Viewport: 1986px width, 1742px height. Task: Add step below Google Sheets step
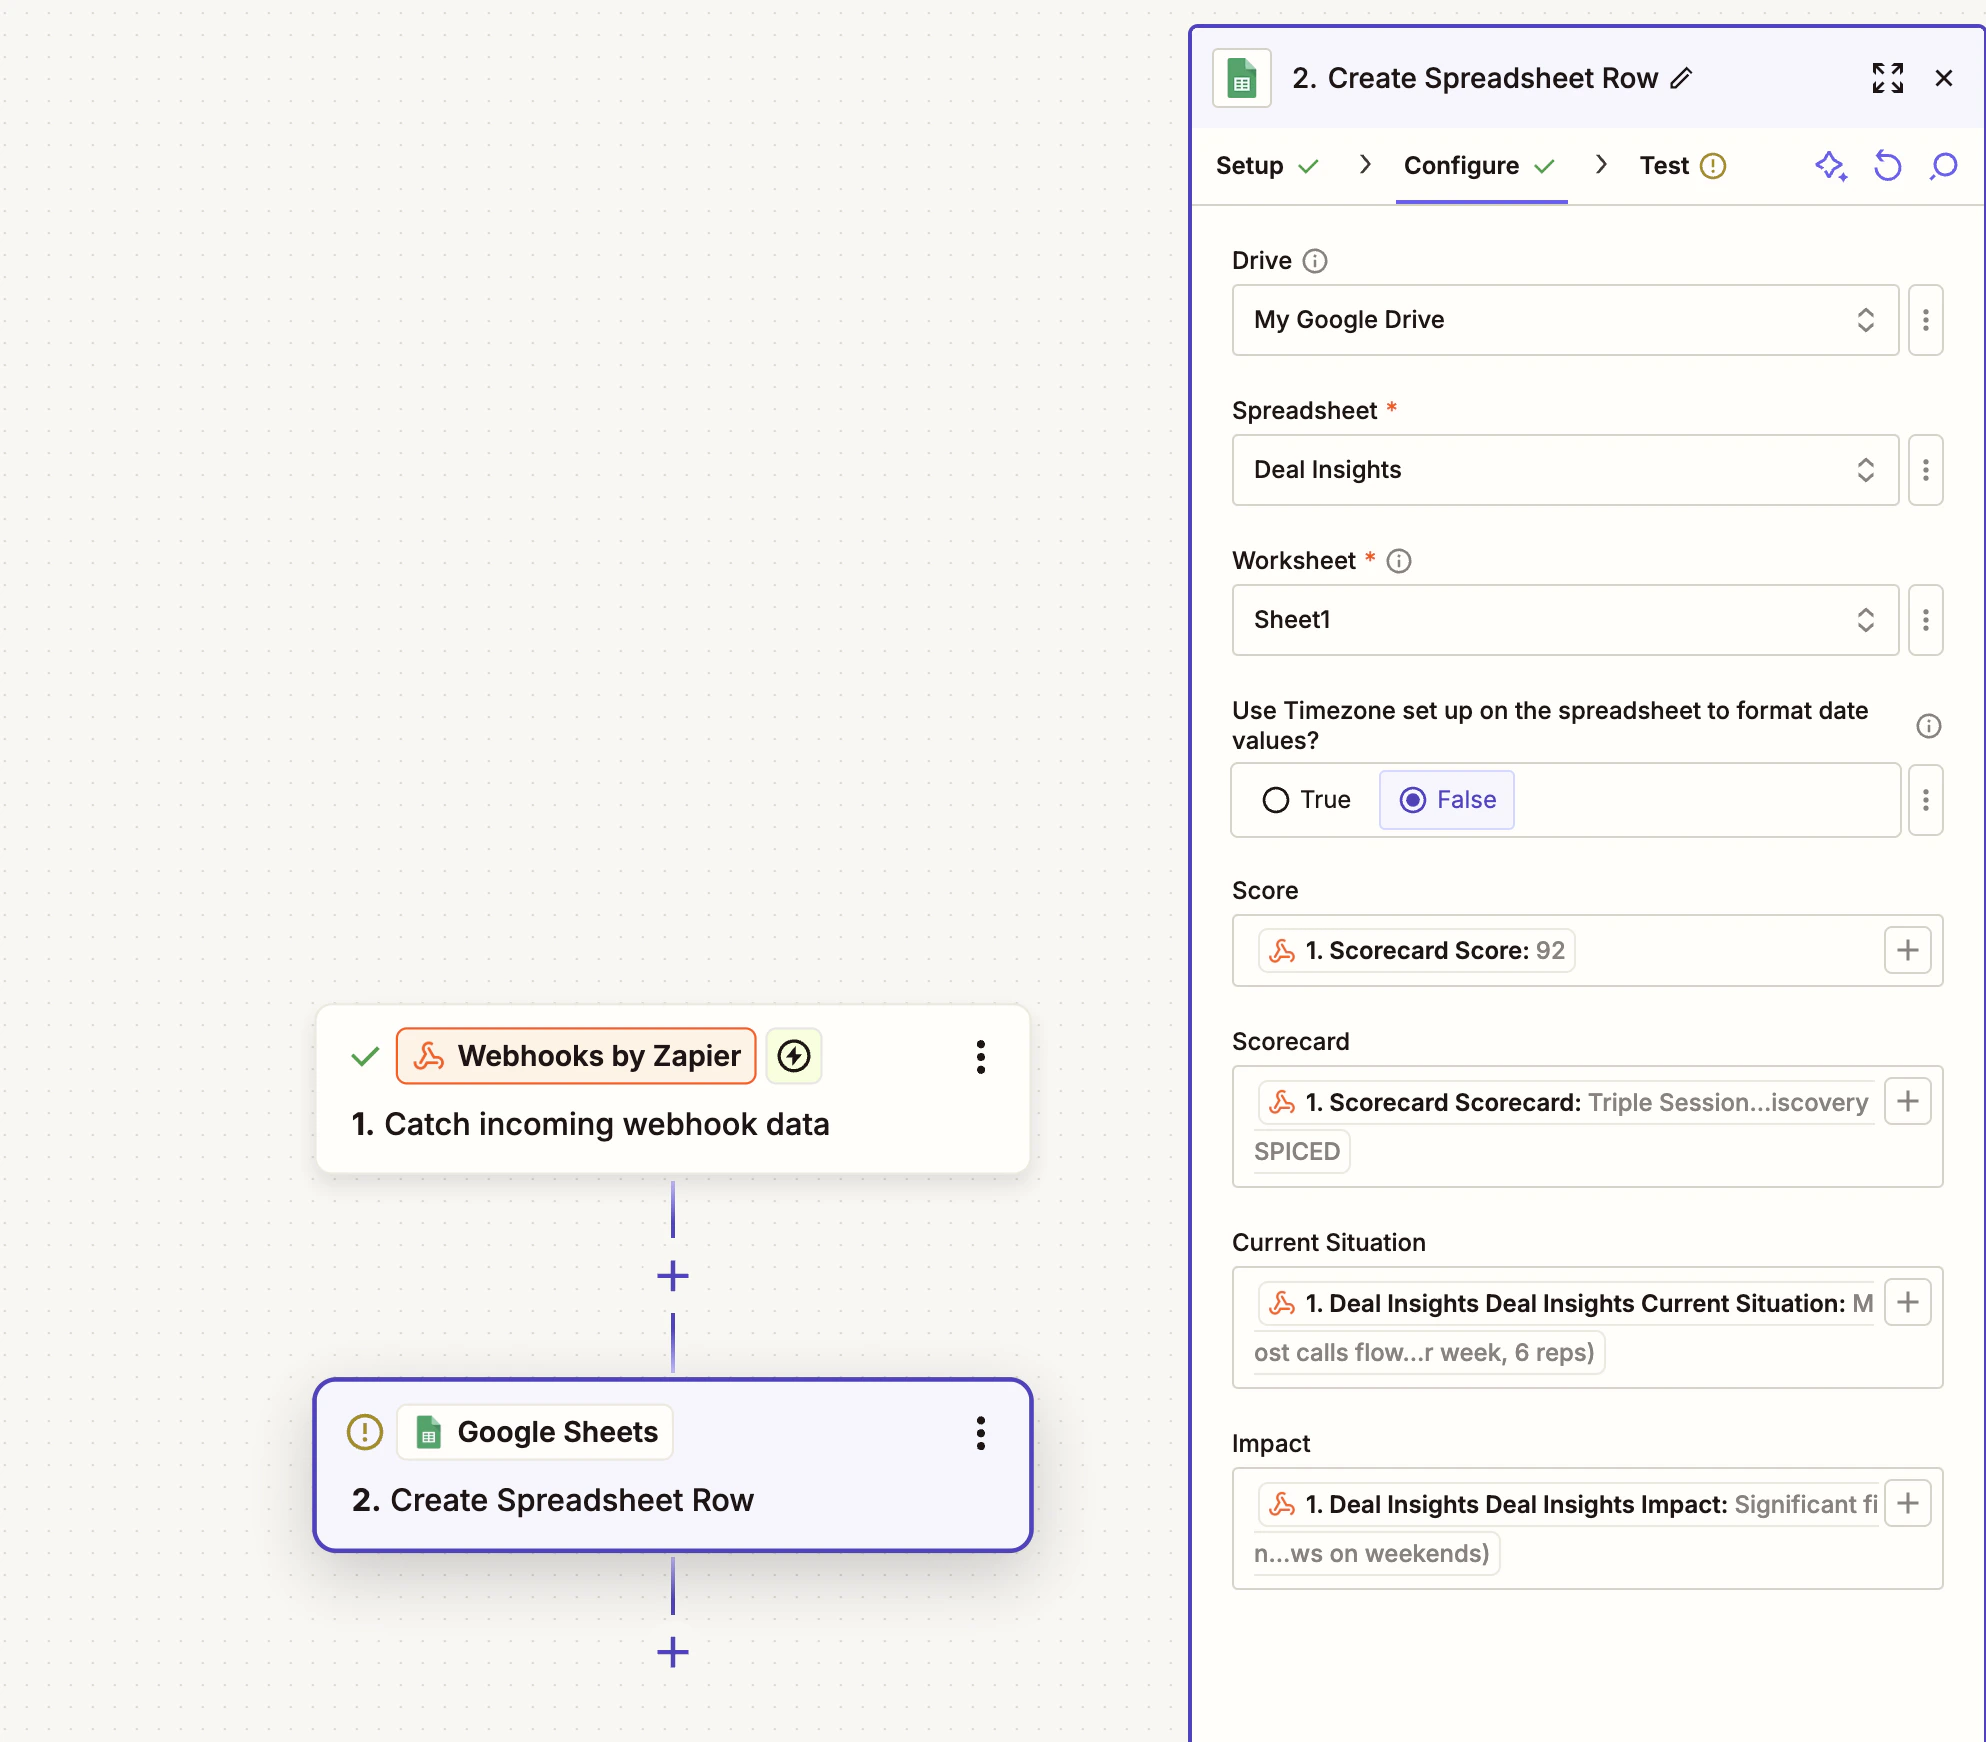[x=672, y=1651]
